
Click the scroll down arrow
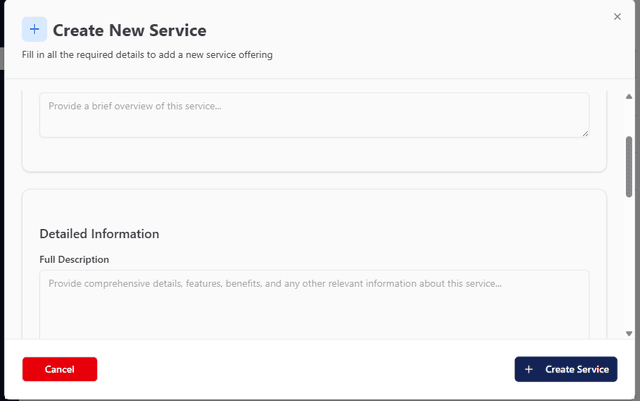[x=629, y=333]
